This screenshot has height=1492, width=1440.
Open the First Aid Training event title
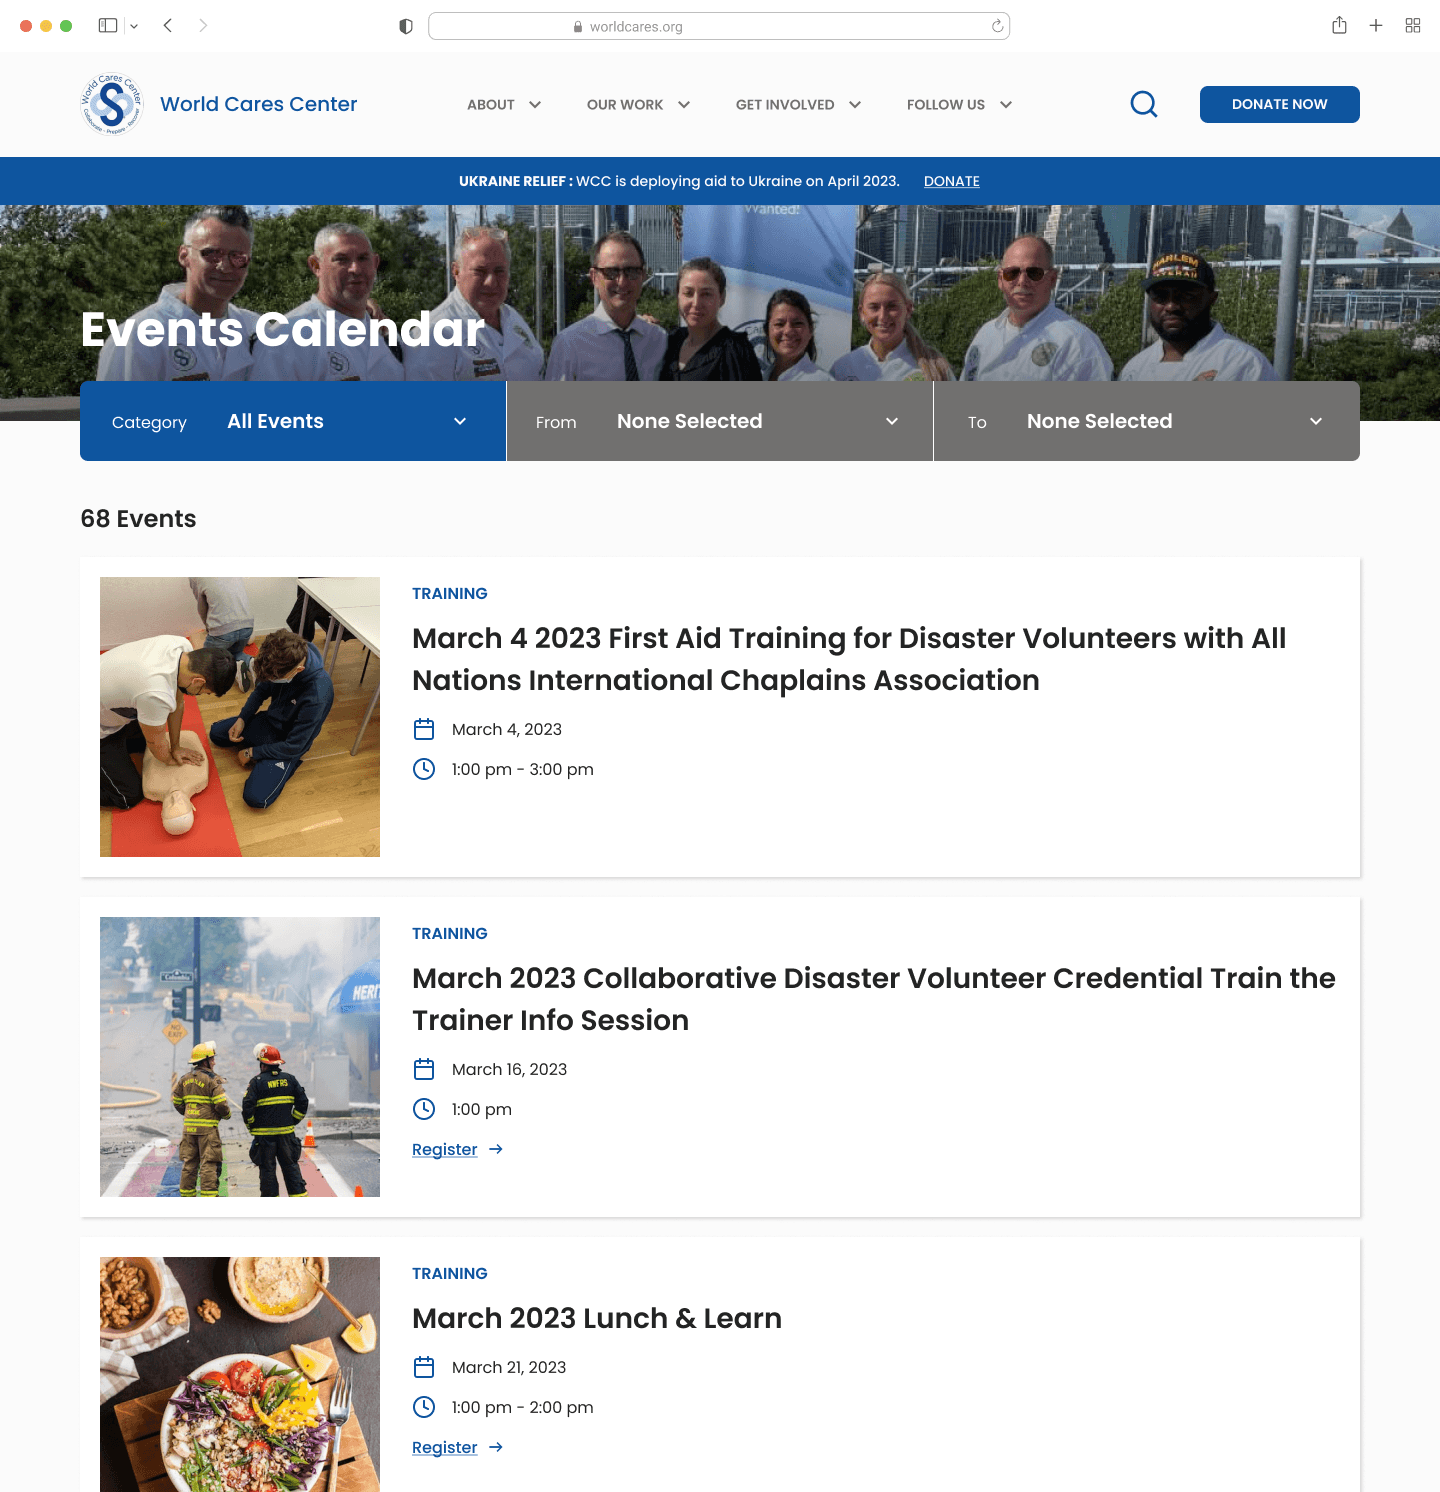849,659
